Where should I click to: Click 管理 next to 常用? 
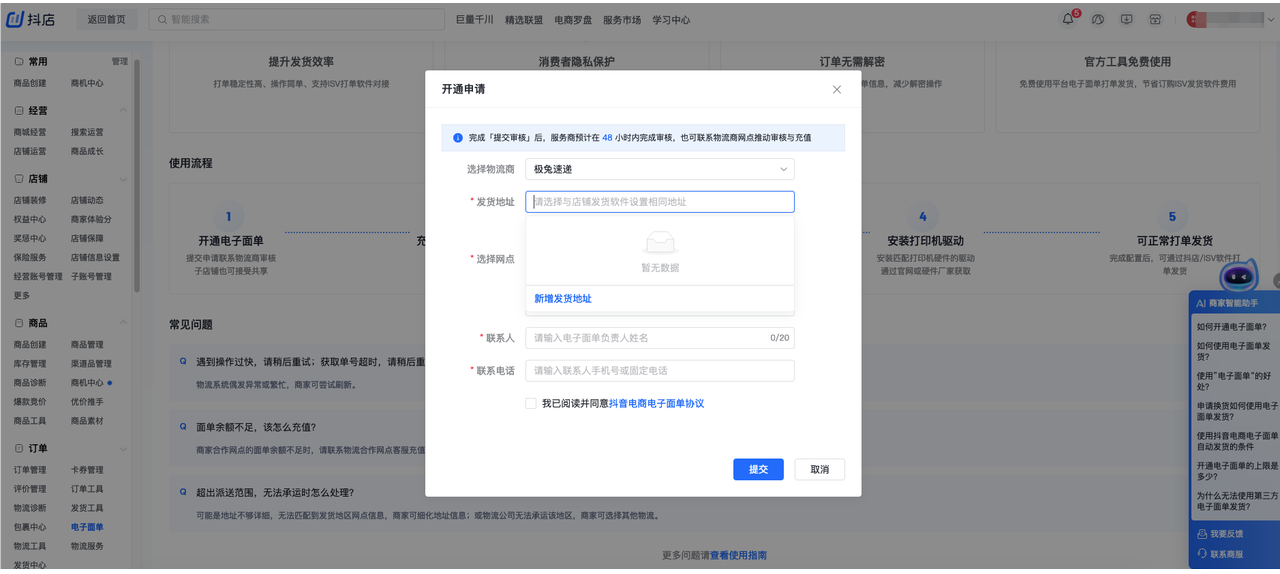pos(120,61)
